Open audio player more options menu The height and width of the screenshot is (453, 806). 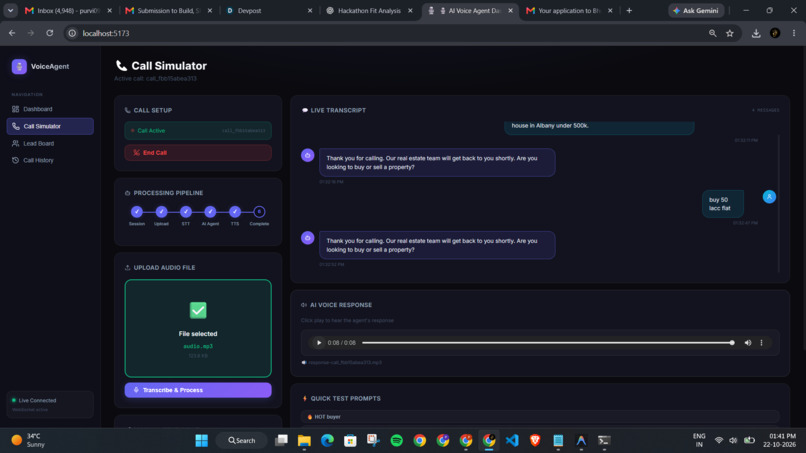(x=762, y=343)
